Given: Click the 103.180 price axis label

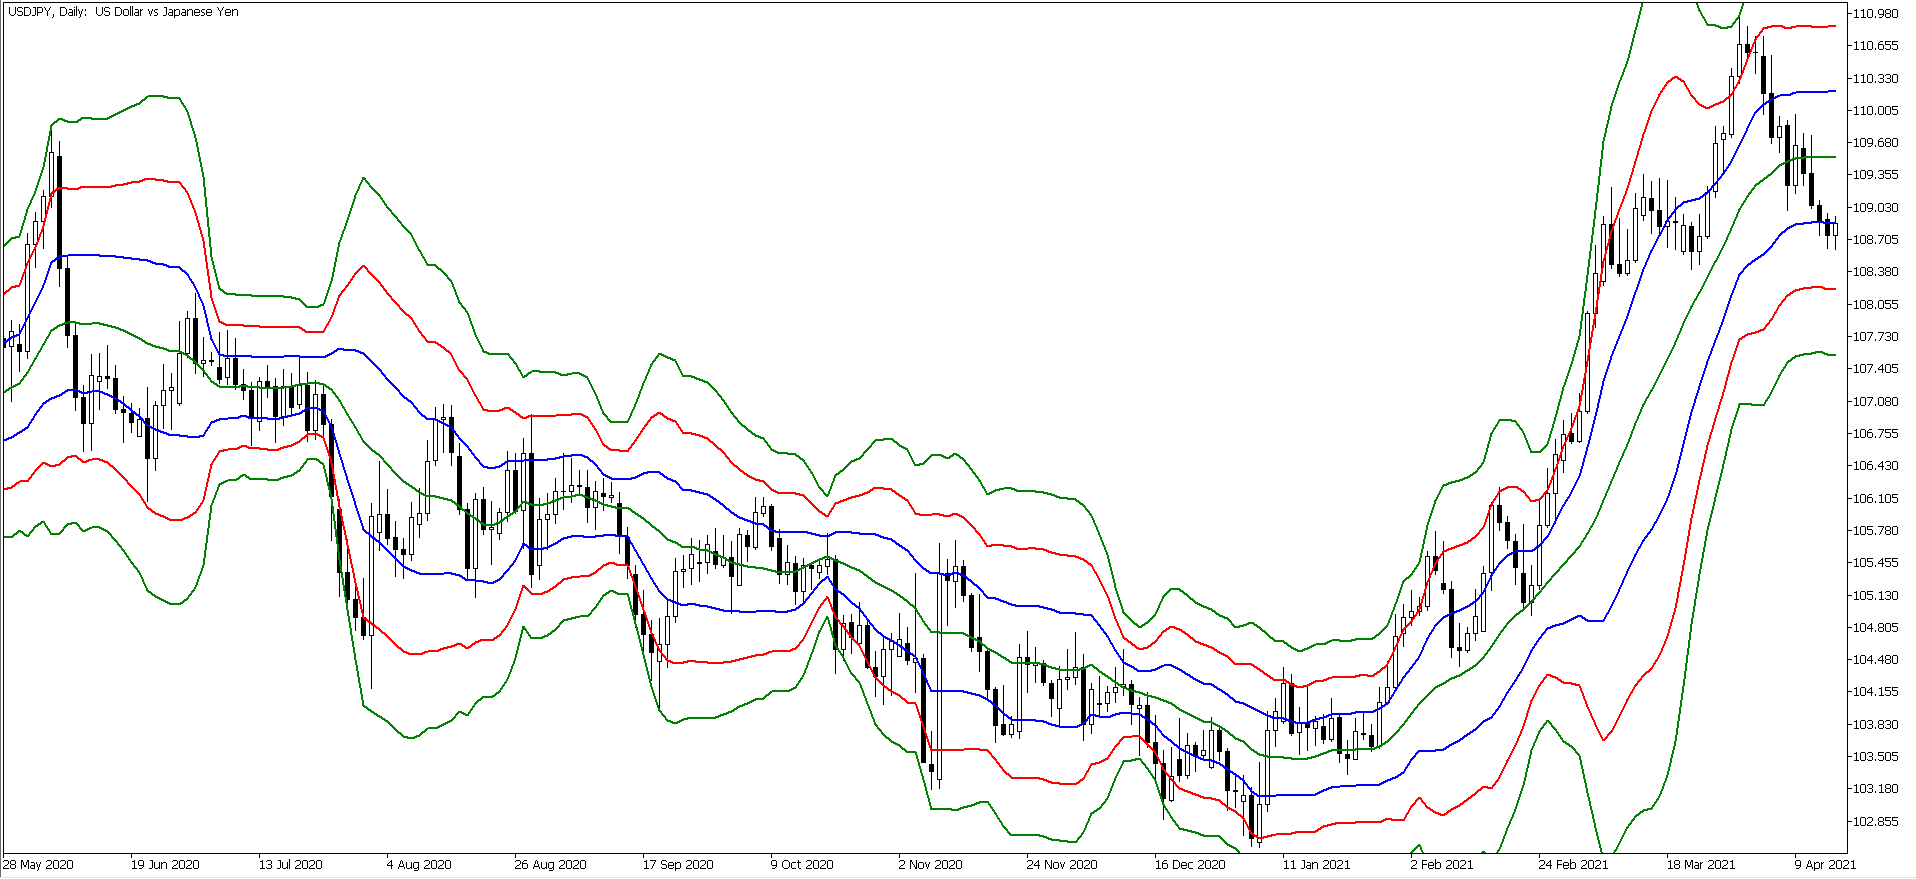Looking at the screenshot, I should (1875, 789).
